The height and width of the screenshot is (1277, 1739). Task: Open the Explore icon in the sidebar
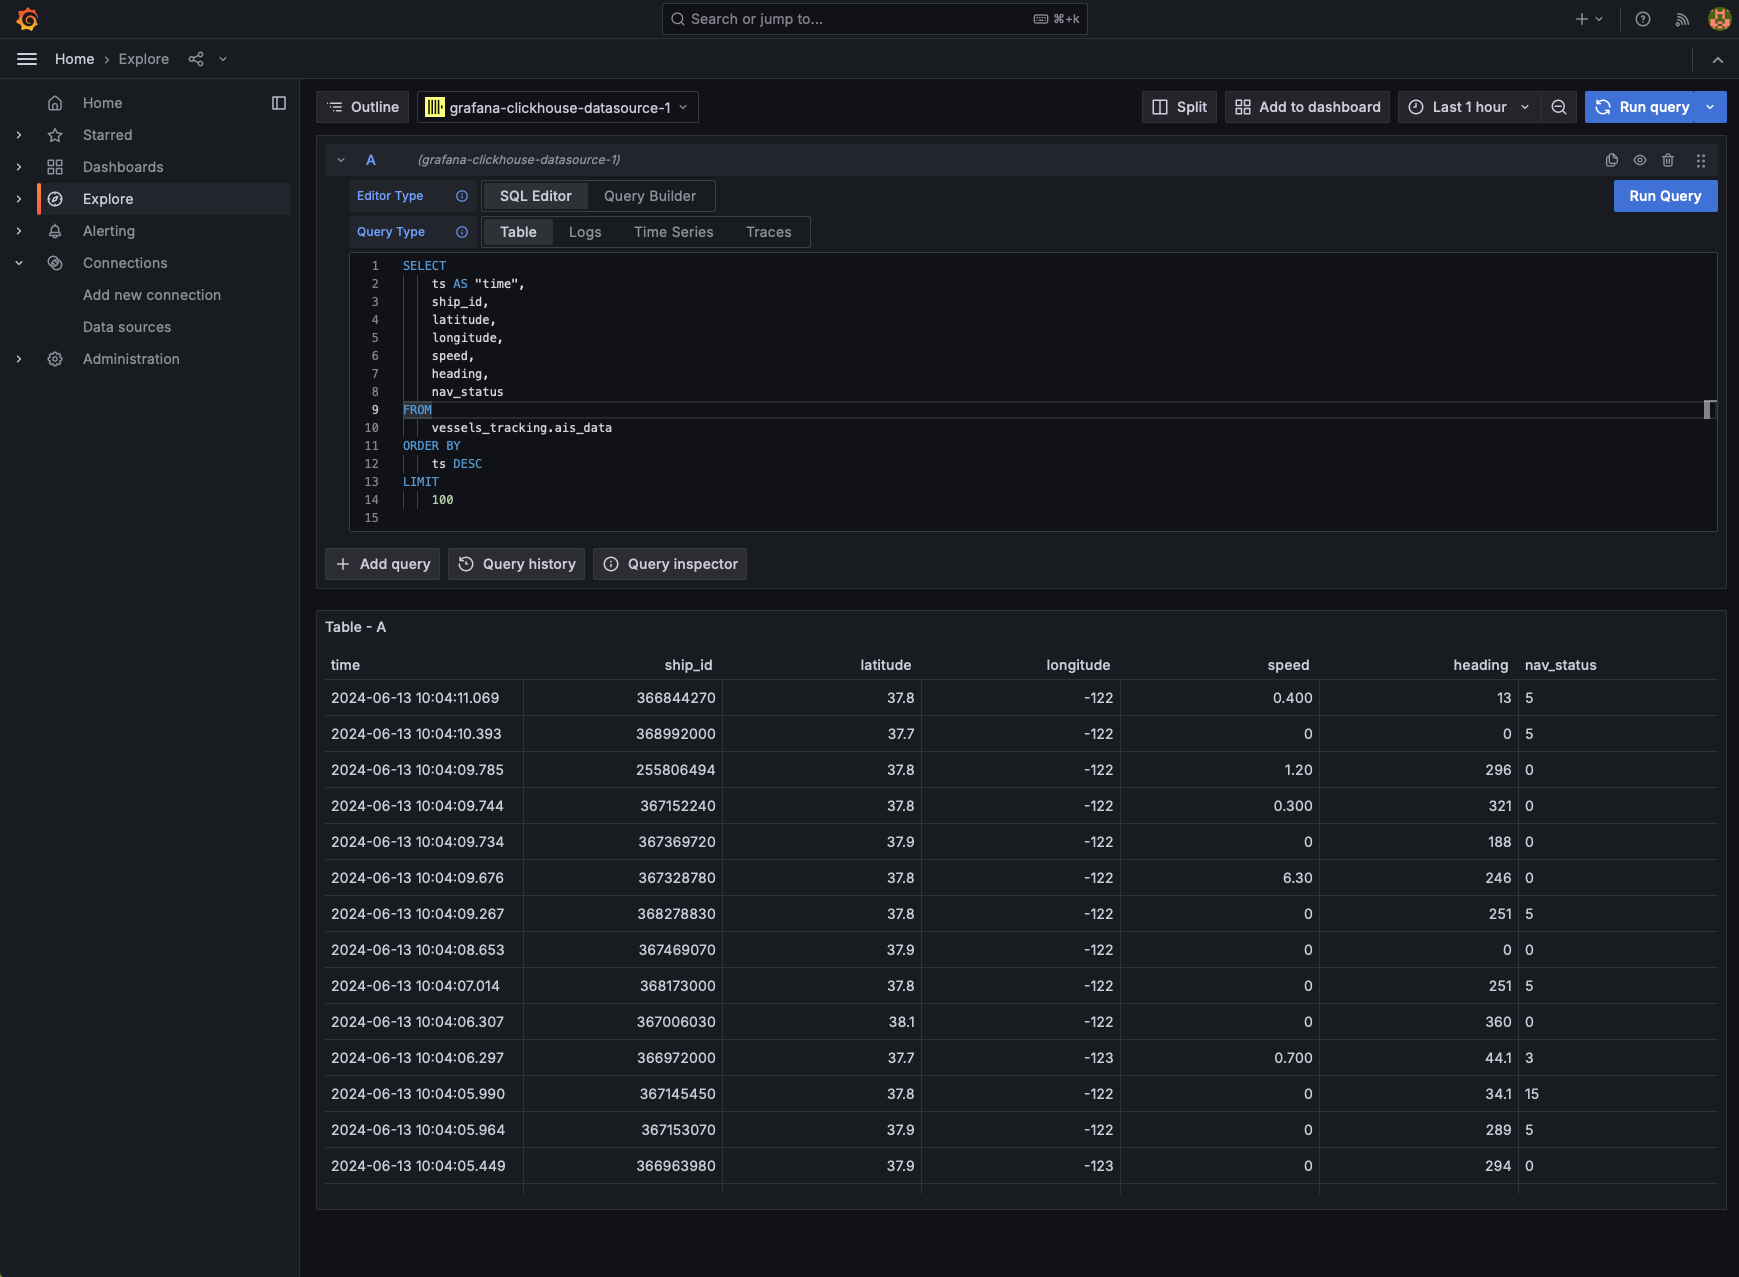(x=55, y=199)
